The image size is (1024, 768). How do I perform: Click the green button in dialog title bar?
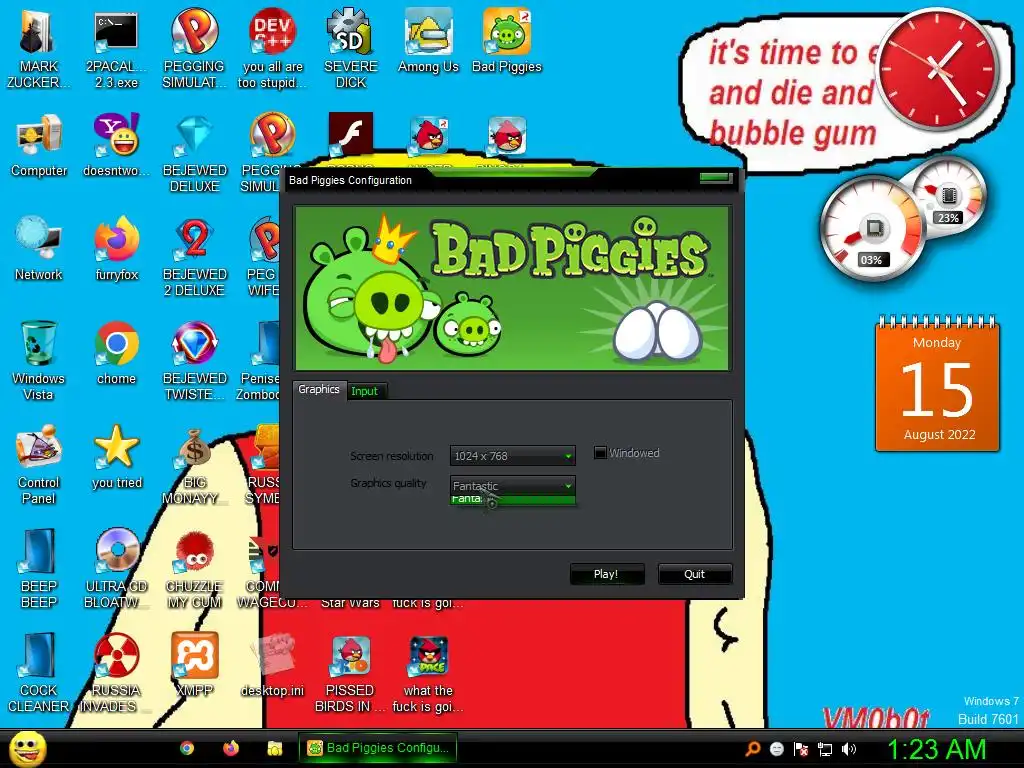[715, 178]
